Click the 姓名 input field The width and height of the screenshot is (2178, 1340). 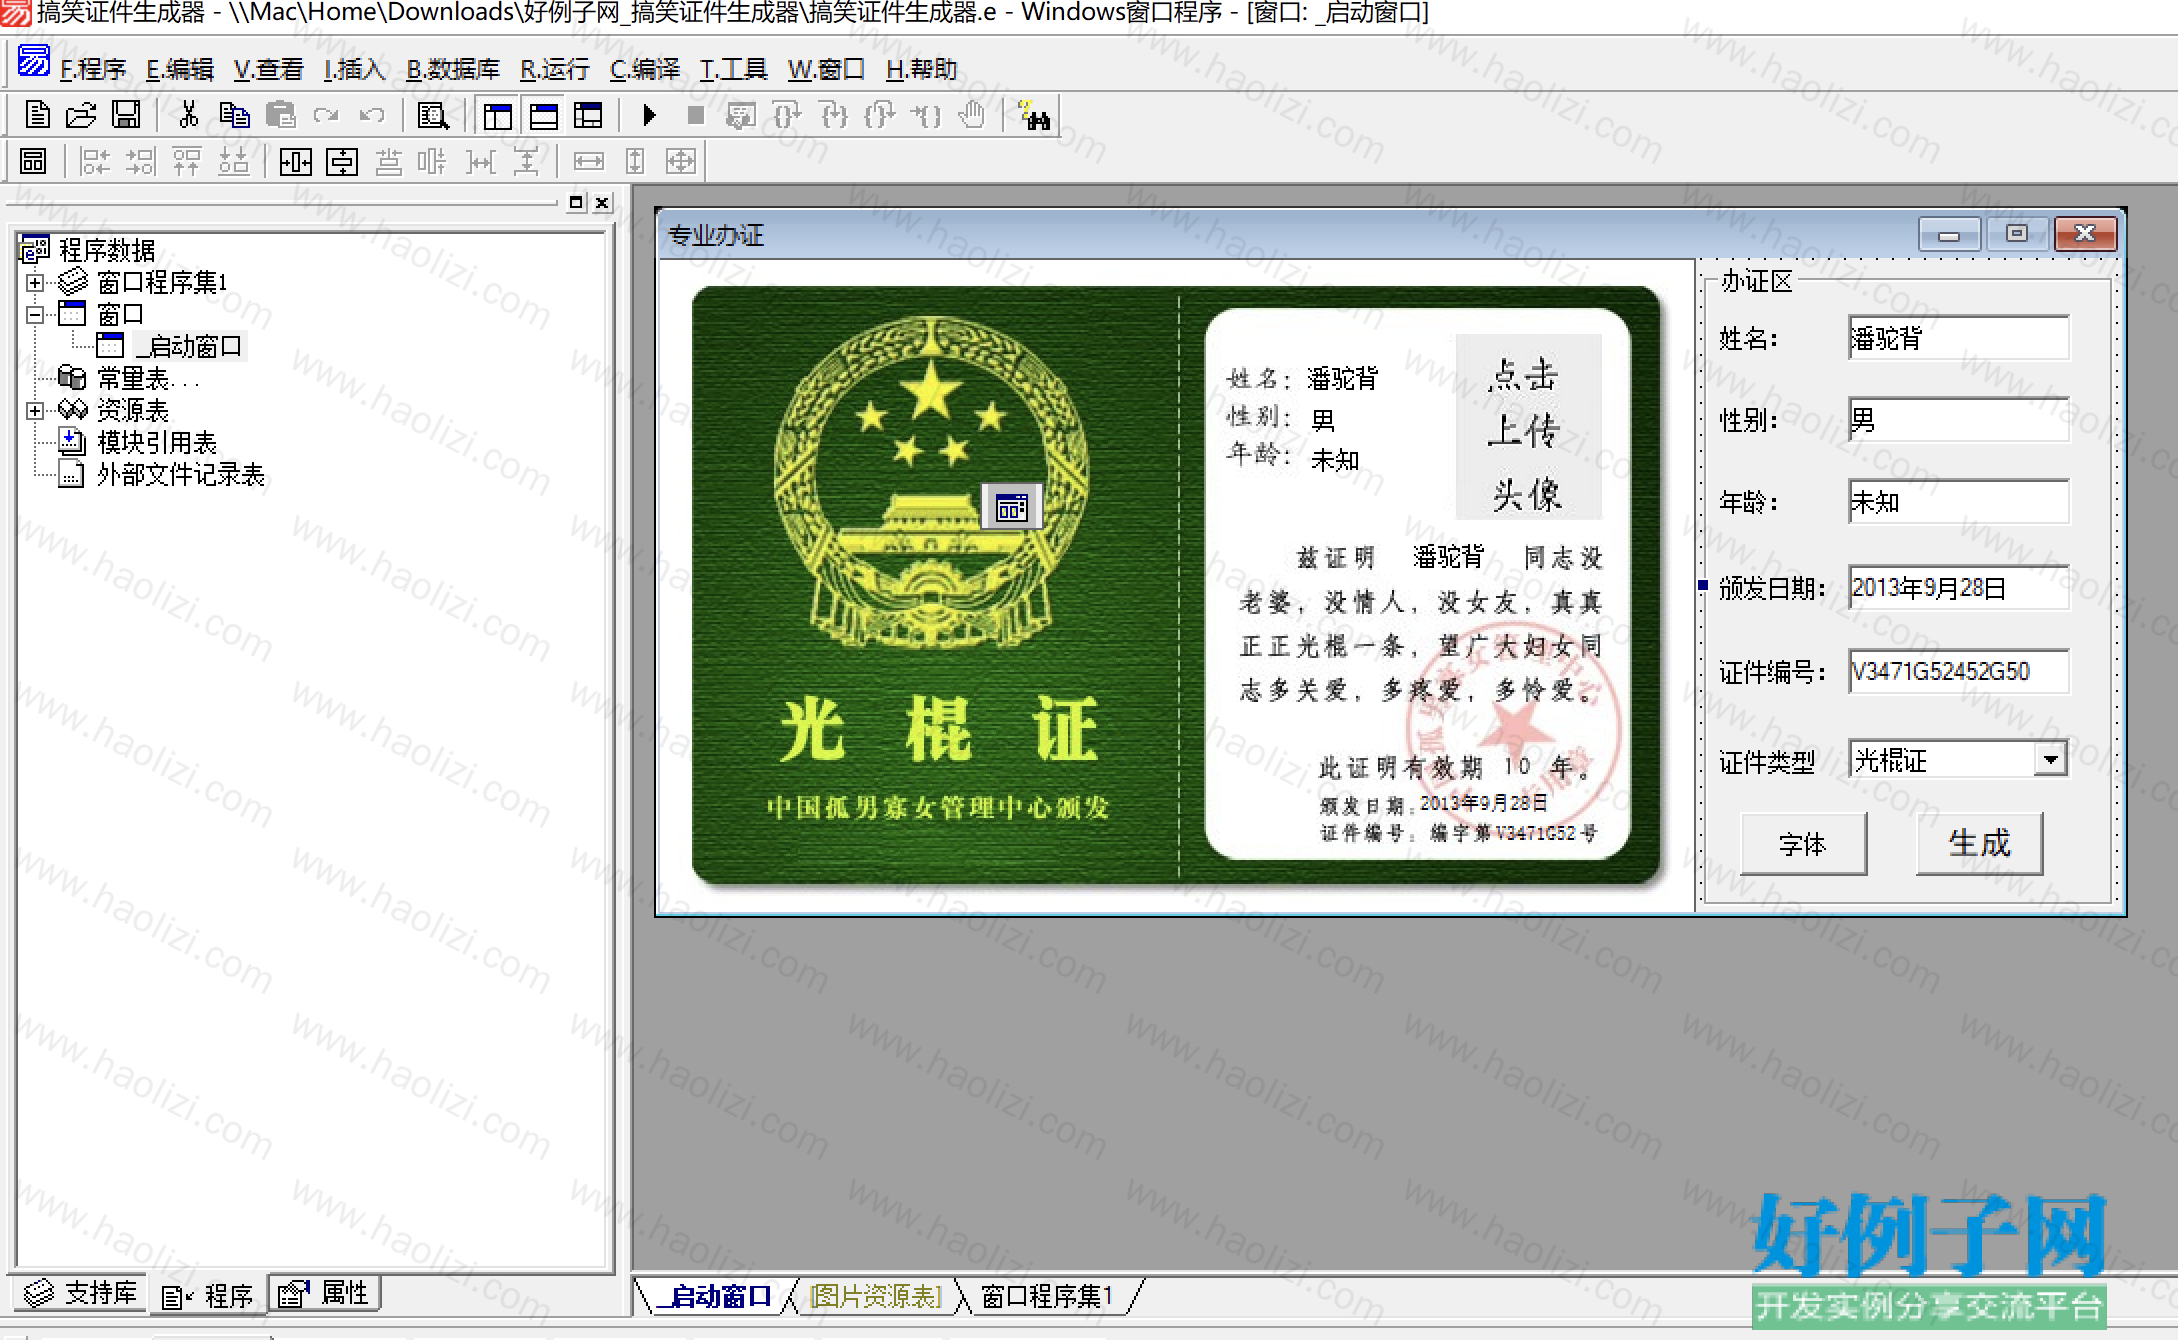(x=1958, y=338)
